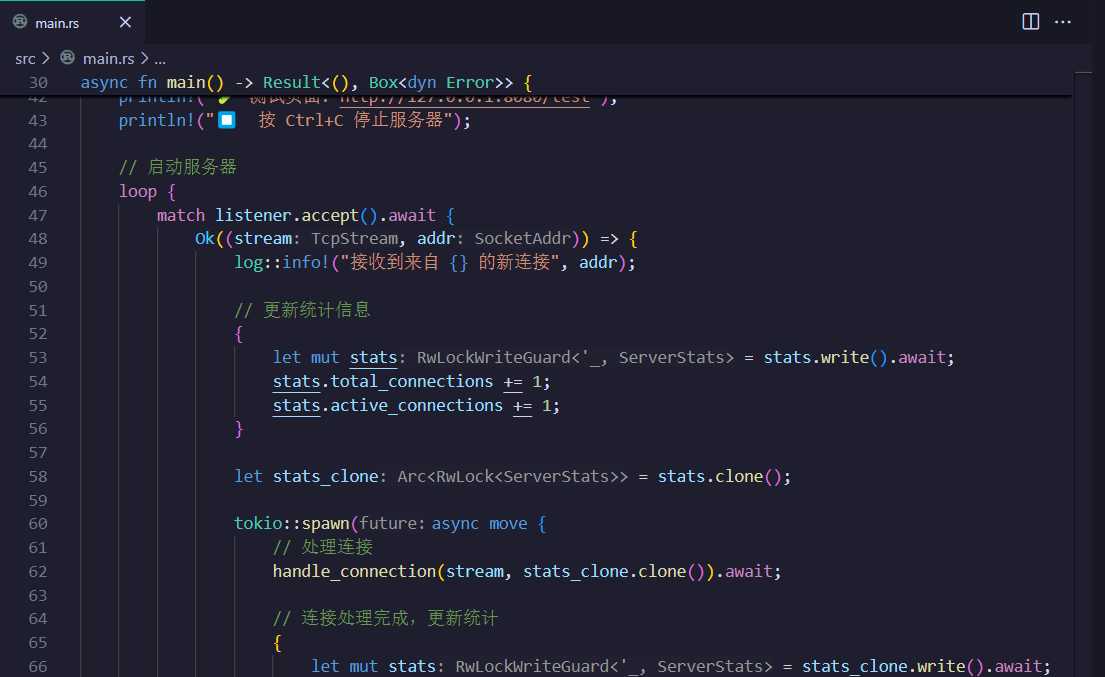Click line number 60 in gutter
Image resolution: width=1105 pixels, height=677 pixels.
38,524
